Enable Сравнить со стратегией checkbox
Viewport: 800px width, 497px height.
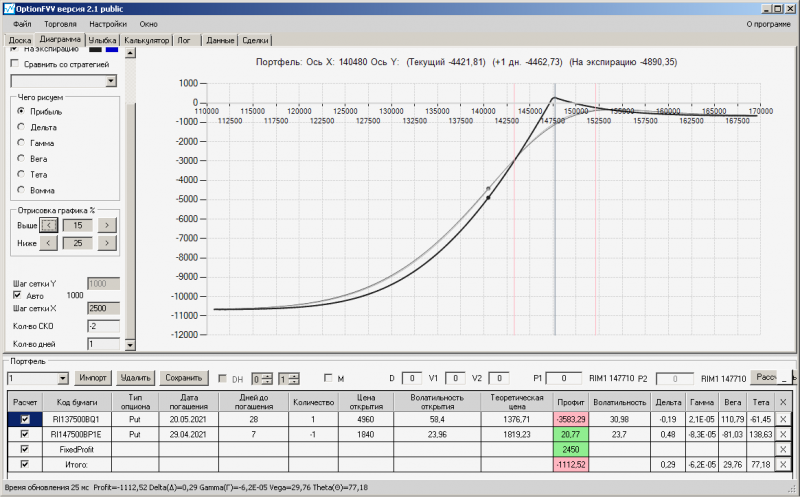pyautogui.click(x=14, y=63)
